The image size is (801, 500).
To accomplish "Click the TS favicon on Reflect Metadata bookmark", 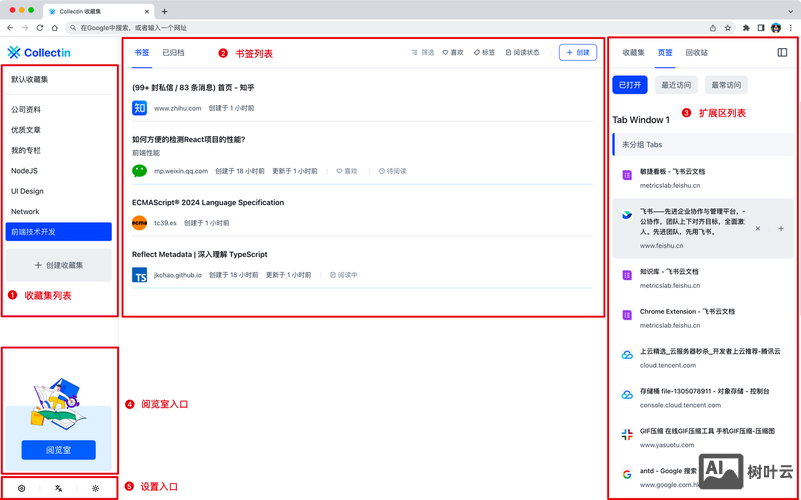I will click(x=139, y=275).
